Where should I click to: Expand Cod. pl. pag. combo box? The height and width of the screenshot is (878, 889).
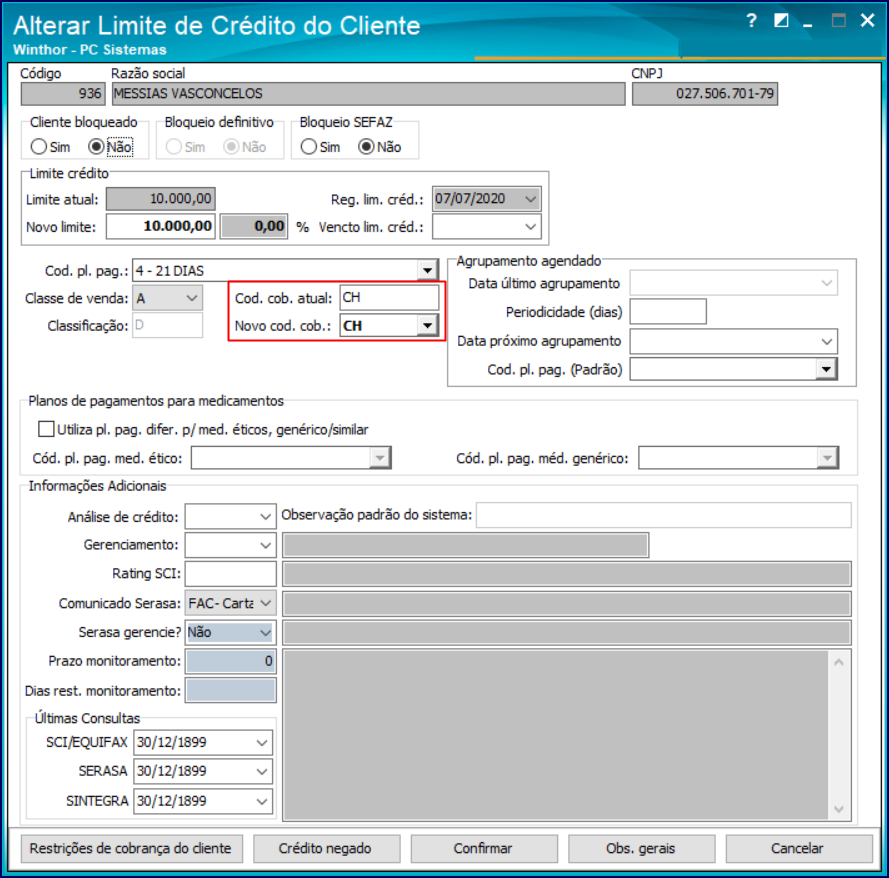pos(427,270)
